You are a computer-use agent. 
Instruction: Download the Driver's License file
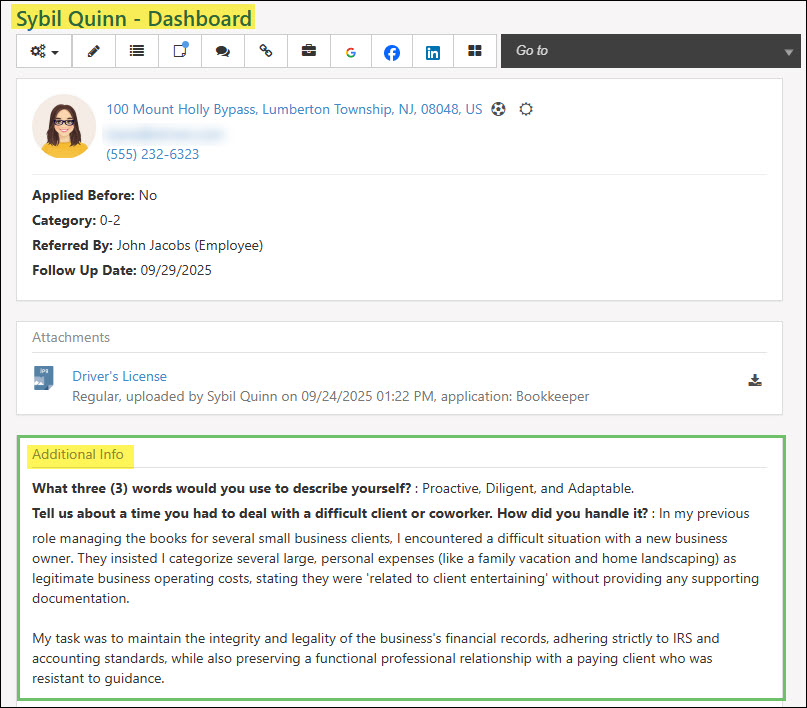click(755, 380)
